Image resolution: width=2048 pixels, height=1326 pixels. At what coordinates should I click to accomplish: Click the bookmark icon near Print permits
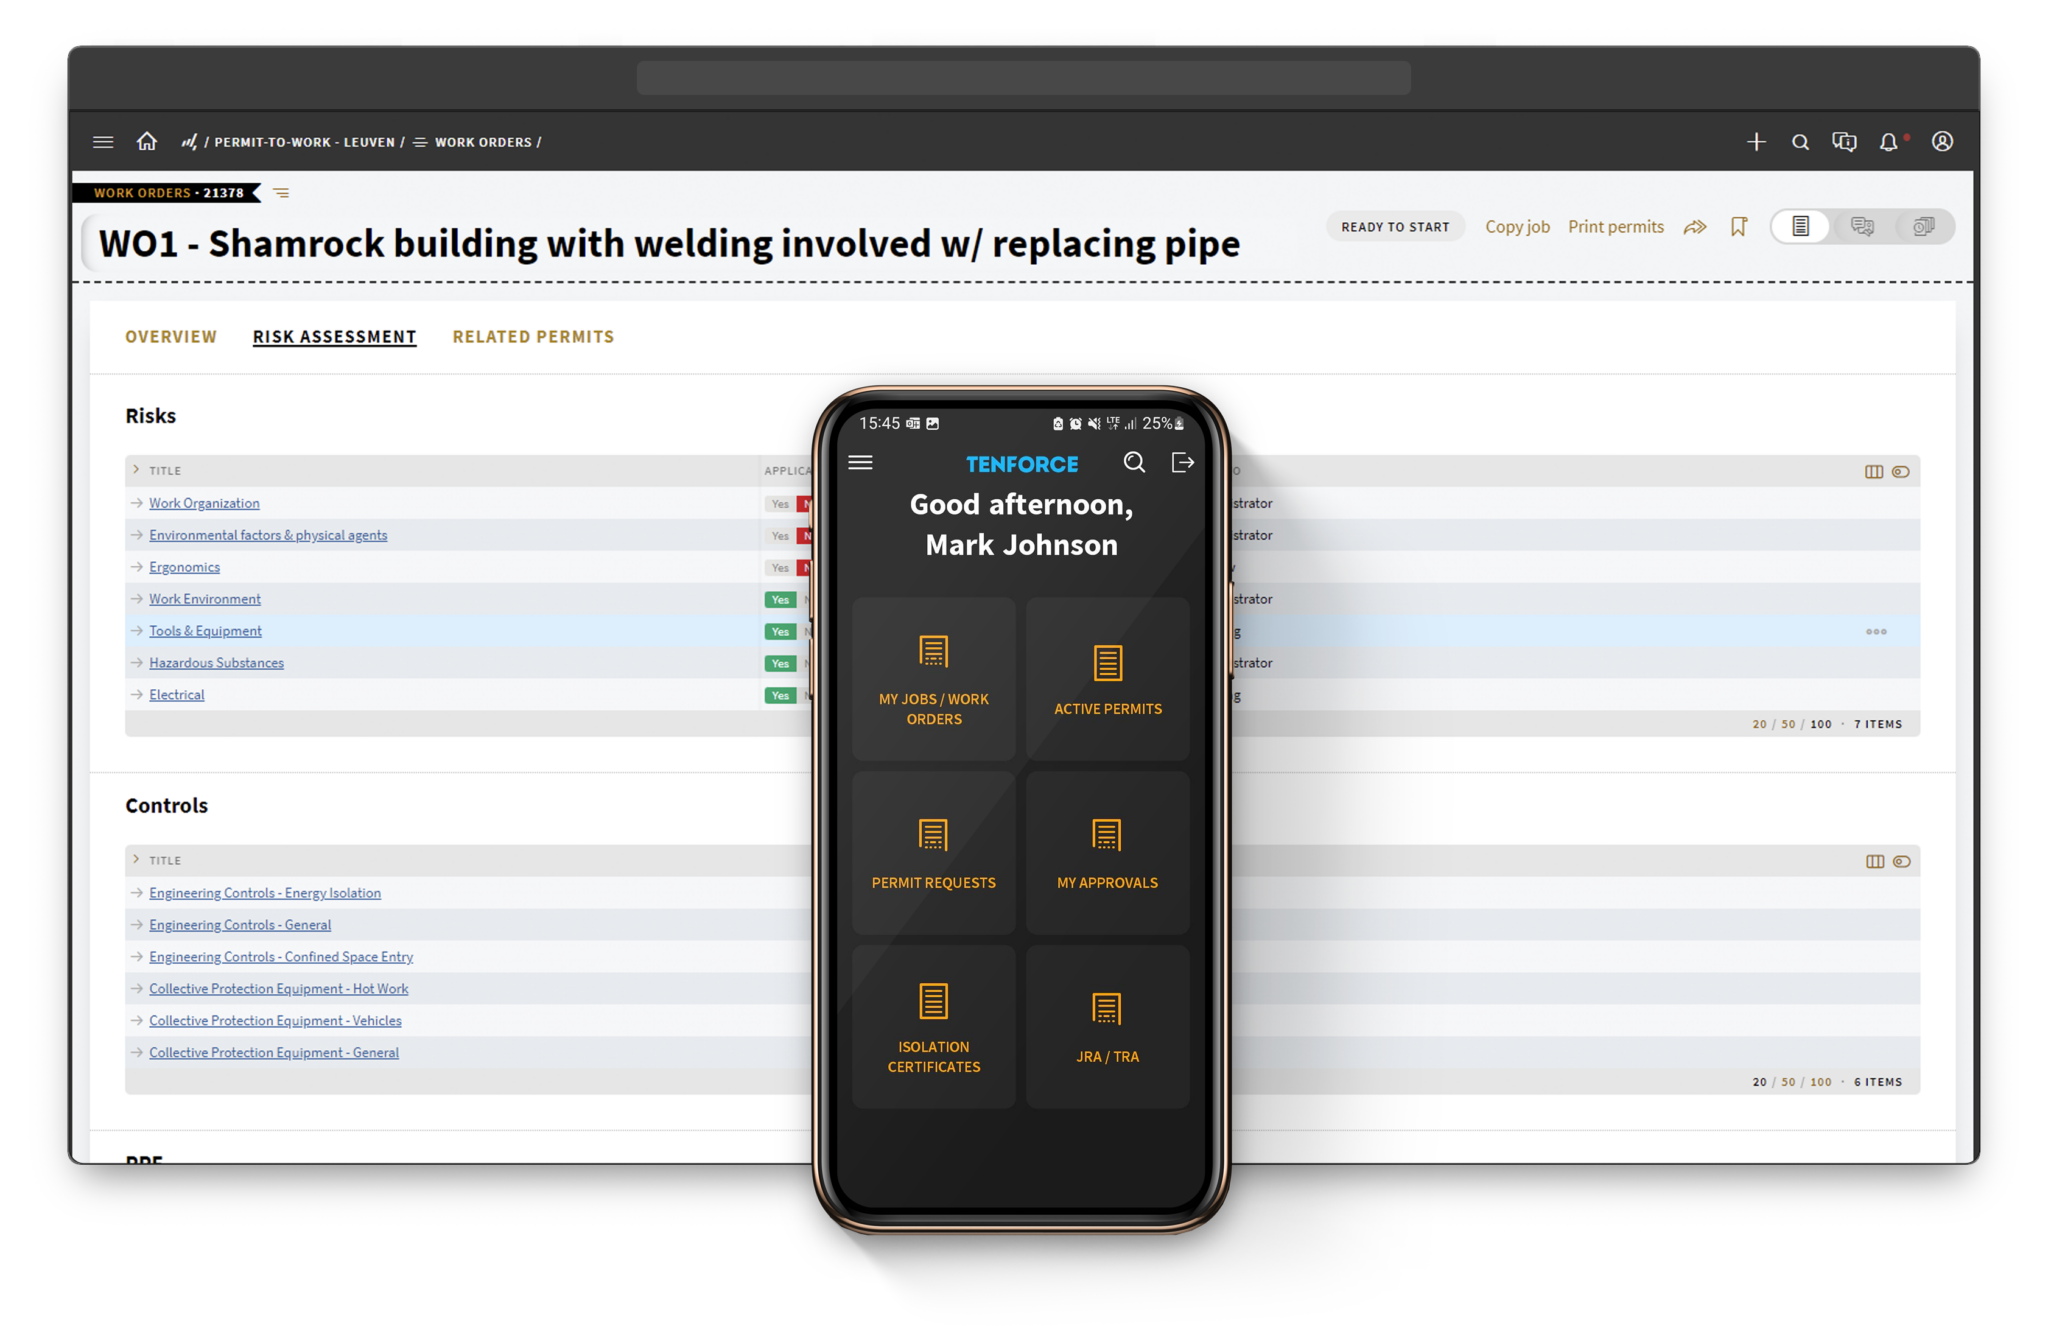click(1739, 227)
